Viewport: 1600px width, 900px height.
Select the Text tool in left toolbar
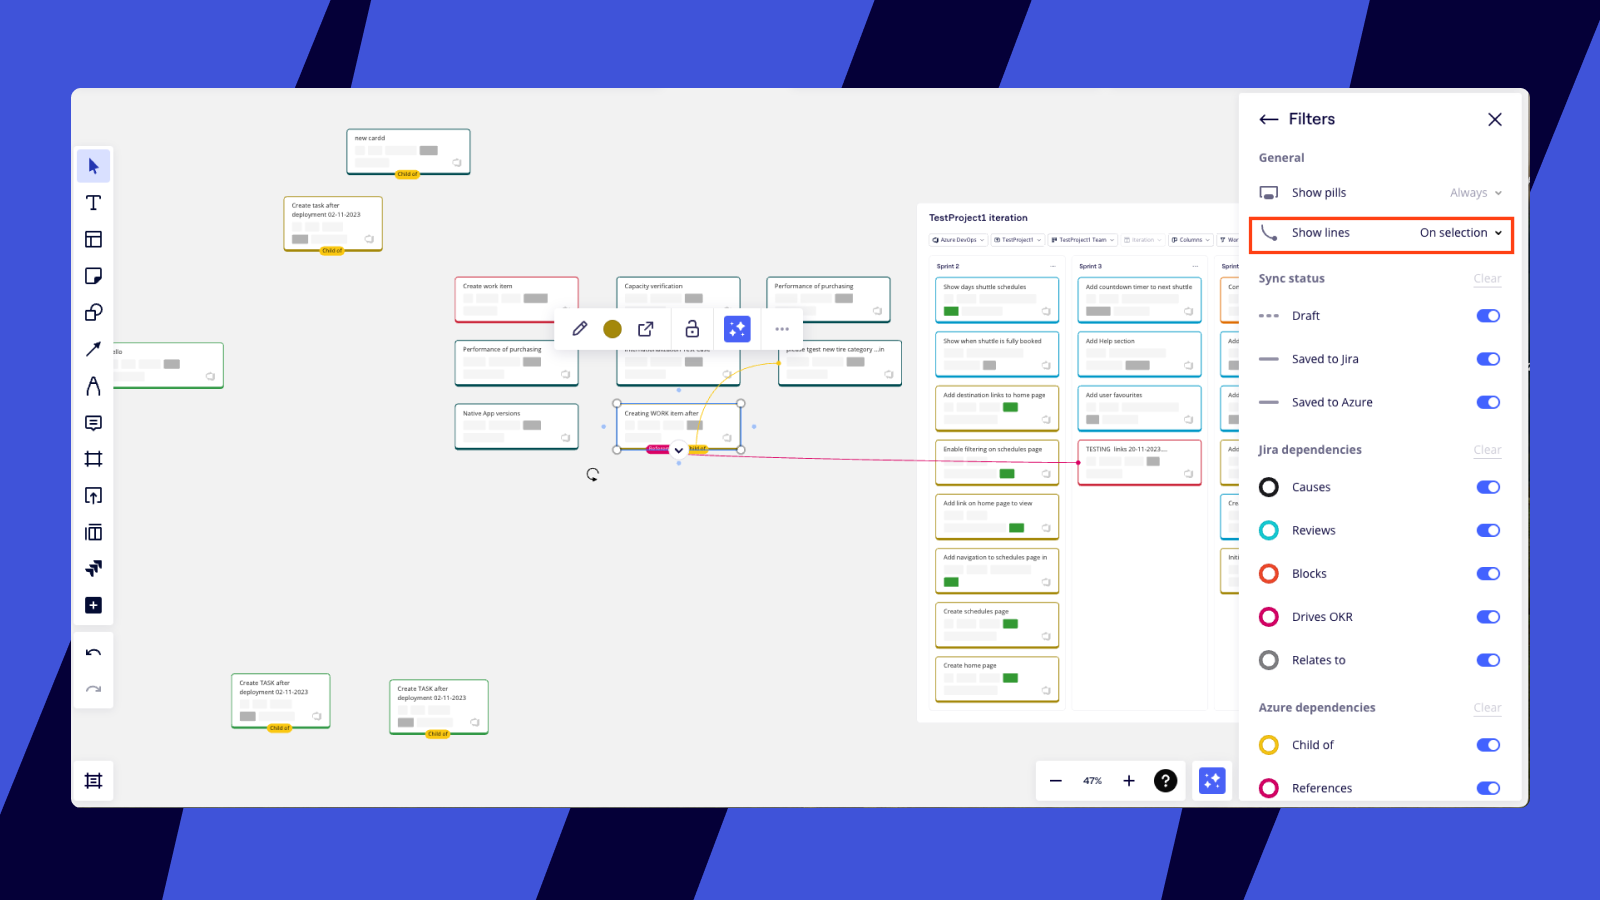pos(93,203)
